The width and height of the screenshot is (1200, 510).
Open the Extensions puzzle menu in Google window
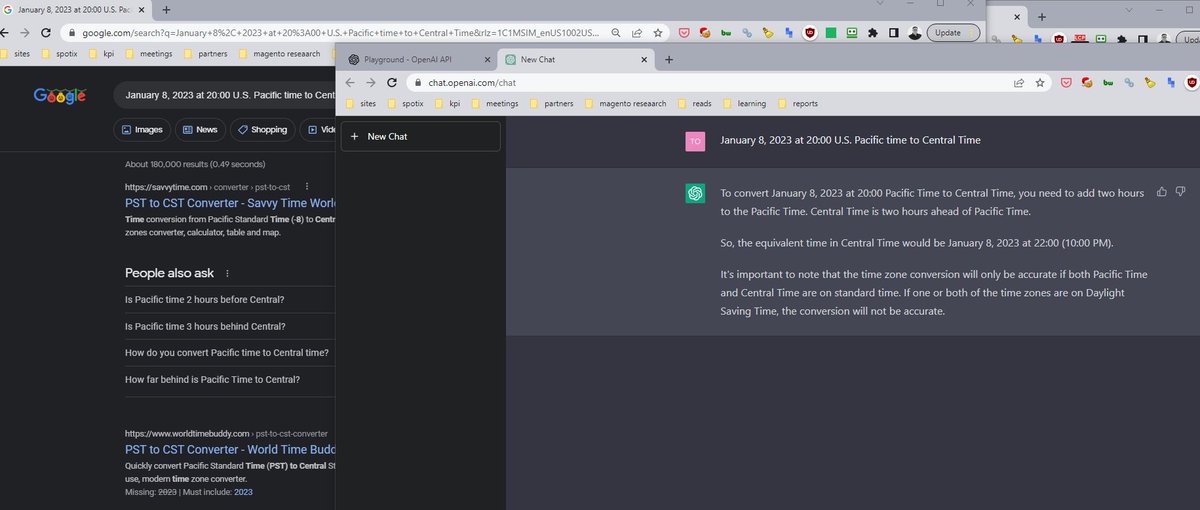[873, 33]
